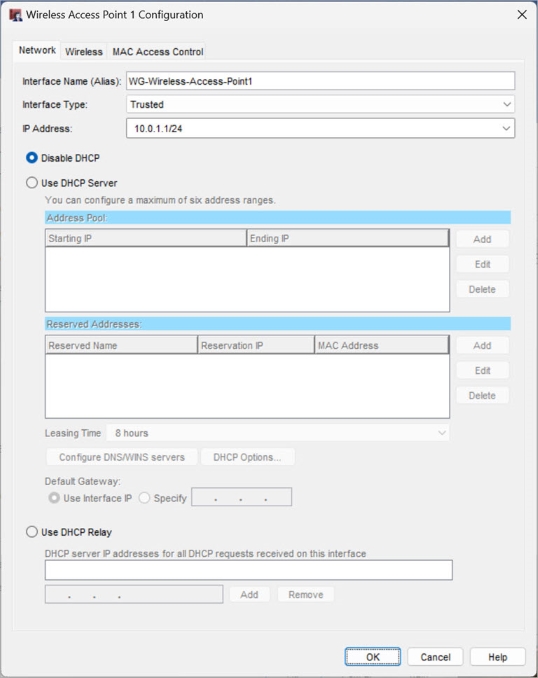Click the Reservation IP column header

(x=256, y=345)
